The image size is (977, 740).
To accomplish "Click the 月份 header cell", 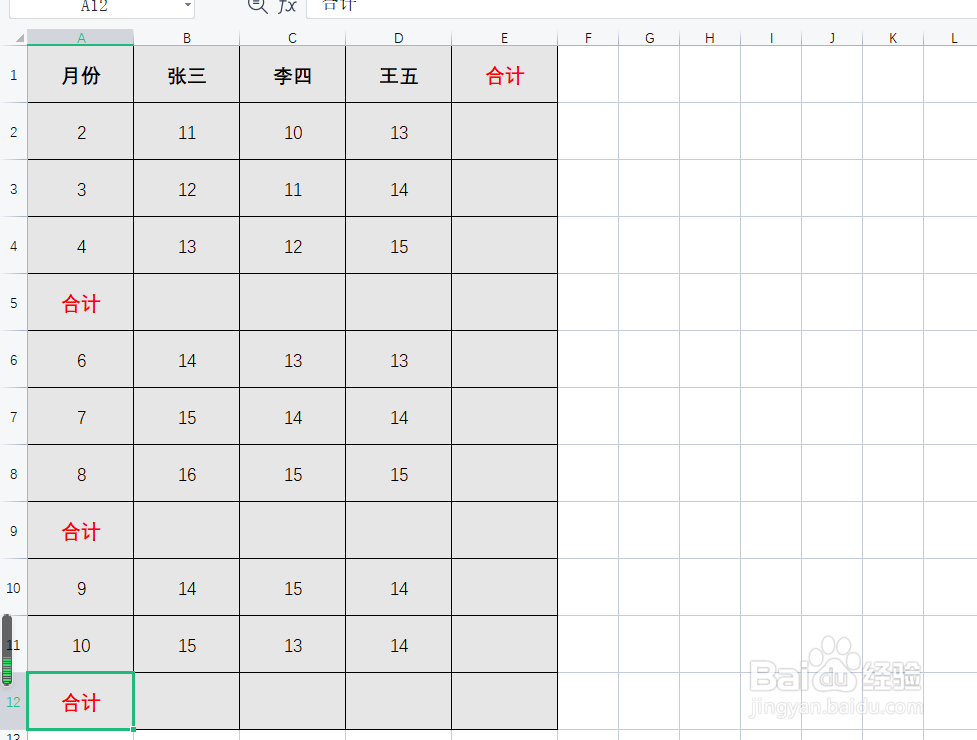I will pos(80,75).
